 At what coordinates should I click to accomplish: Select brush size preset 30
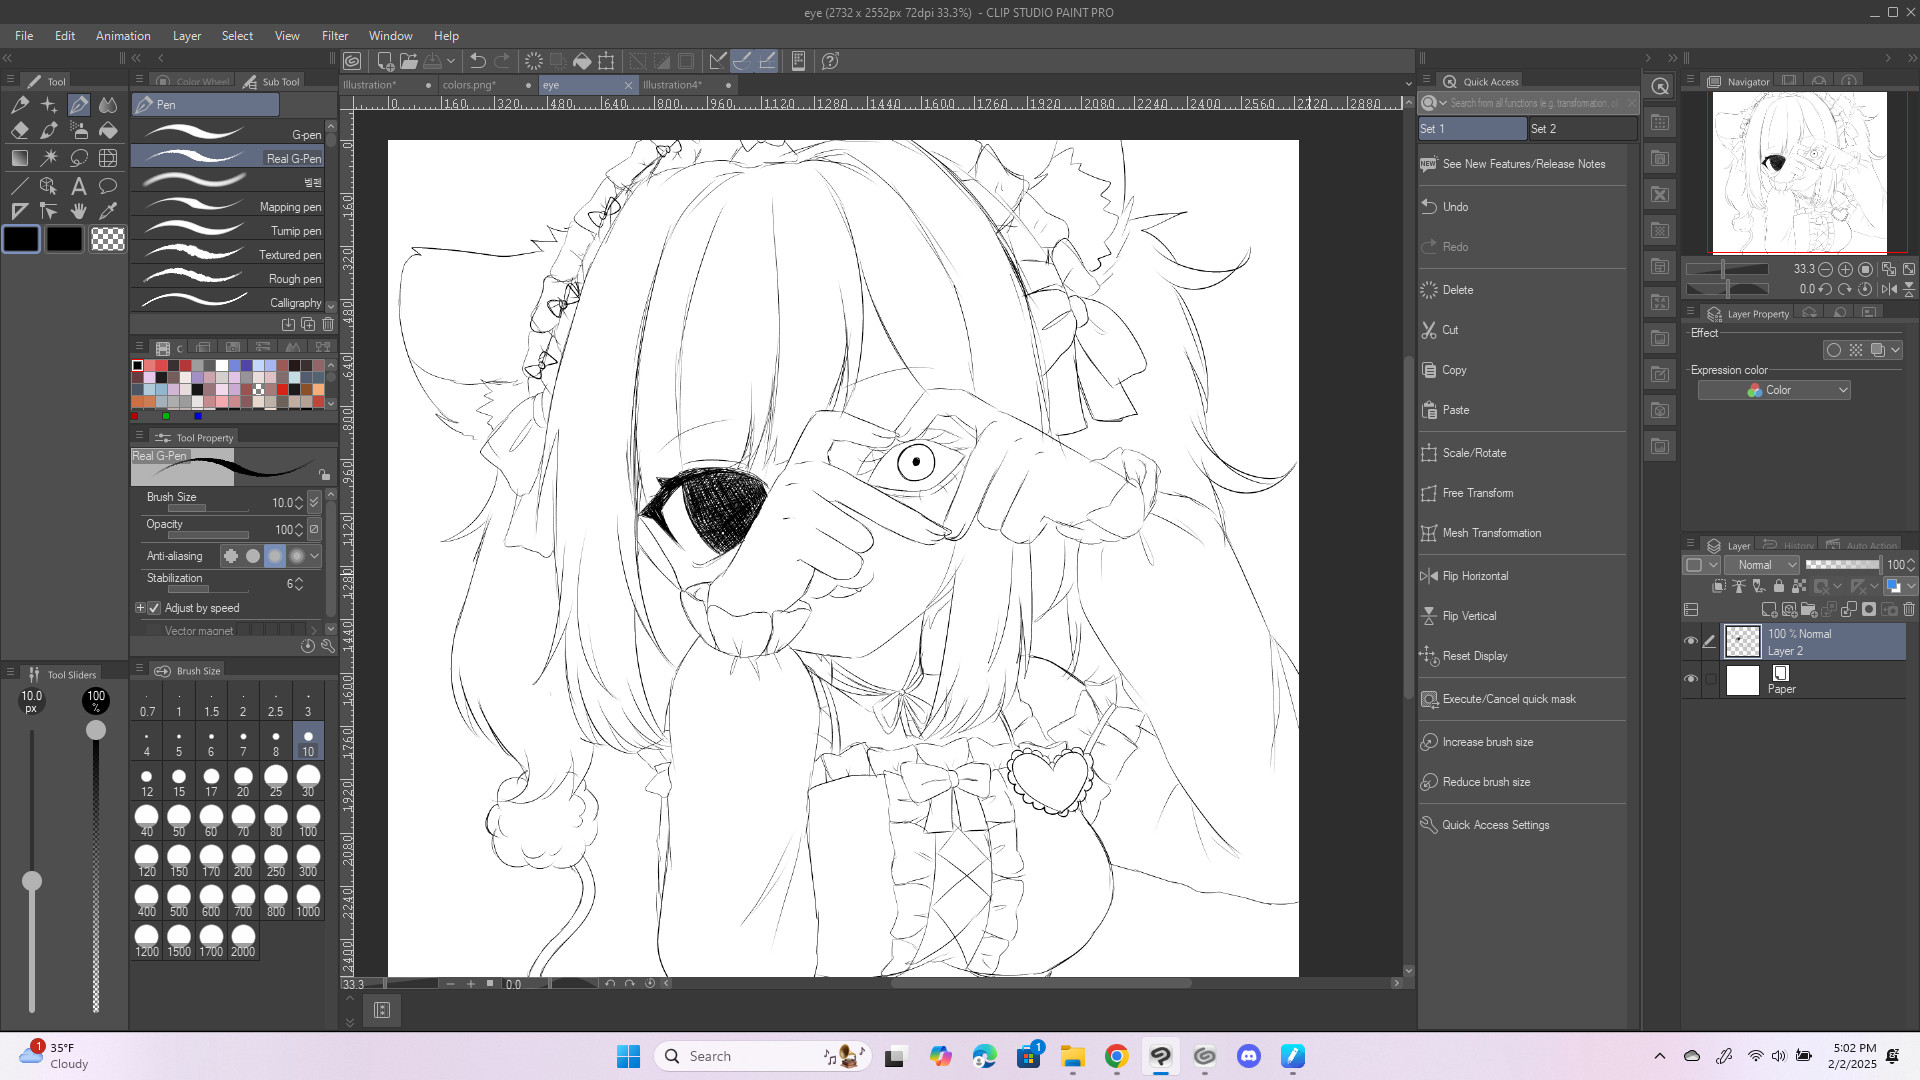[x=308, y=781]
